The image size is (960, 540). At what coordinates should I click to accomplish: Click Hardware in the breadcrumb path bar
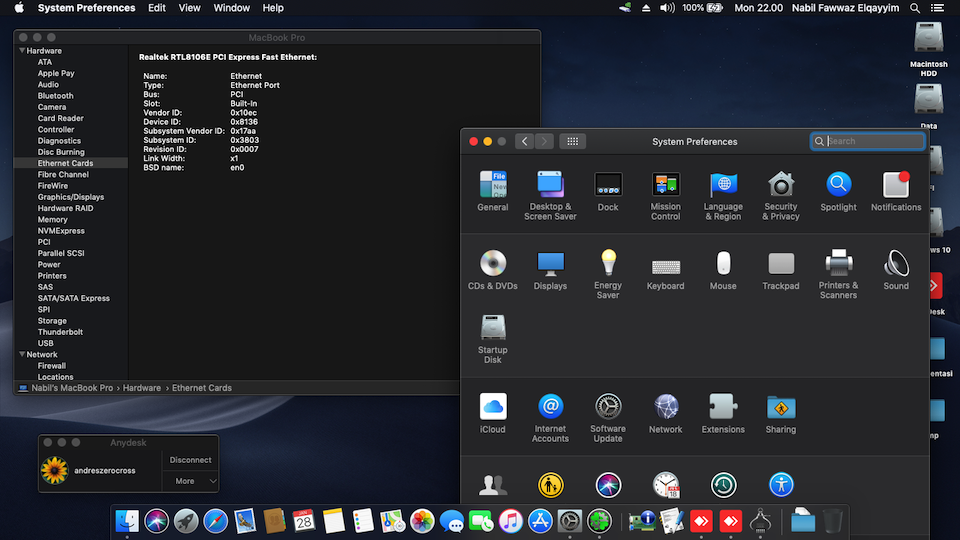coord(143,388)
